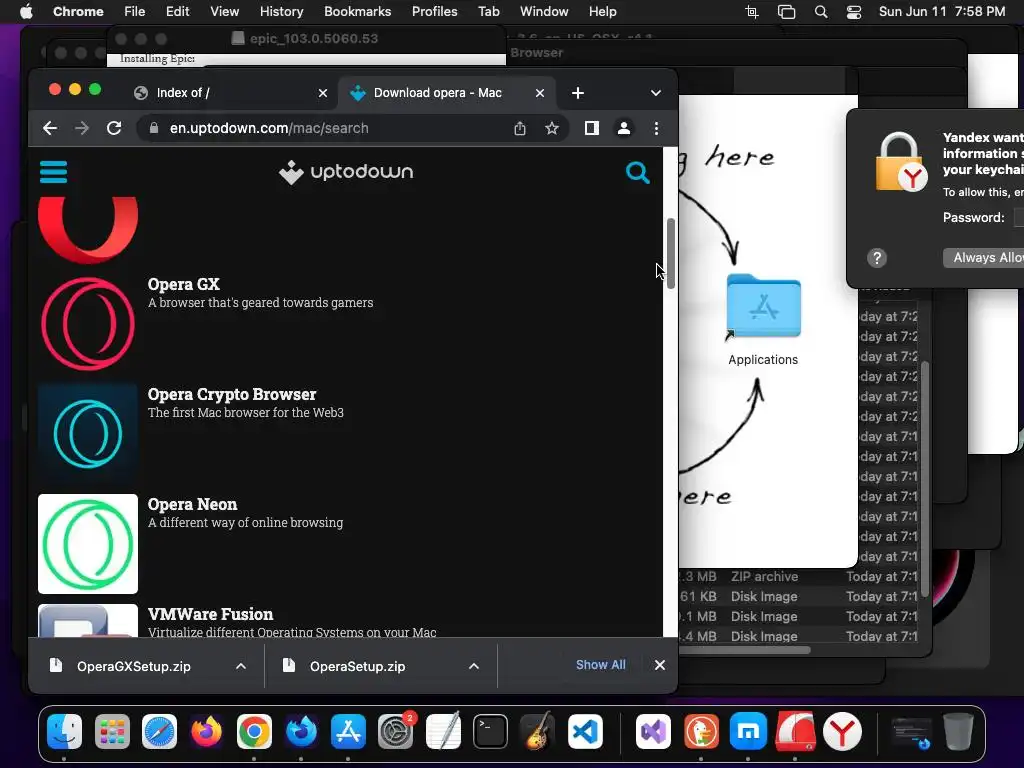Open Visual Studio Code from the Dock
Image resolution: width=1024 pixels, height=768 pixels.
(x=584, y=731)
